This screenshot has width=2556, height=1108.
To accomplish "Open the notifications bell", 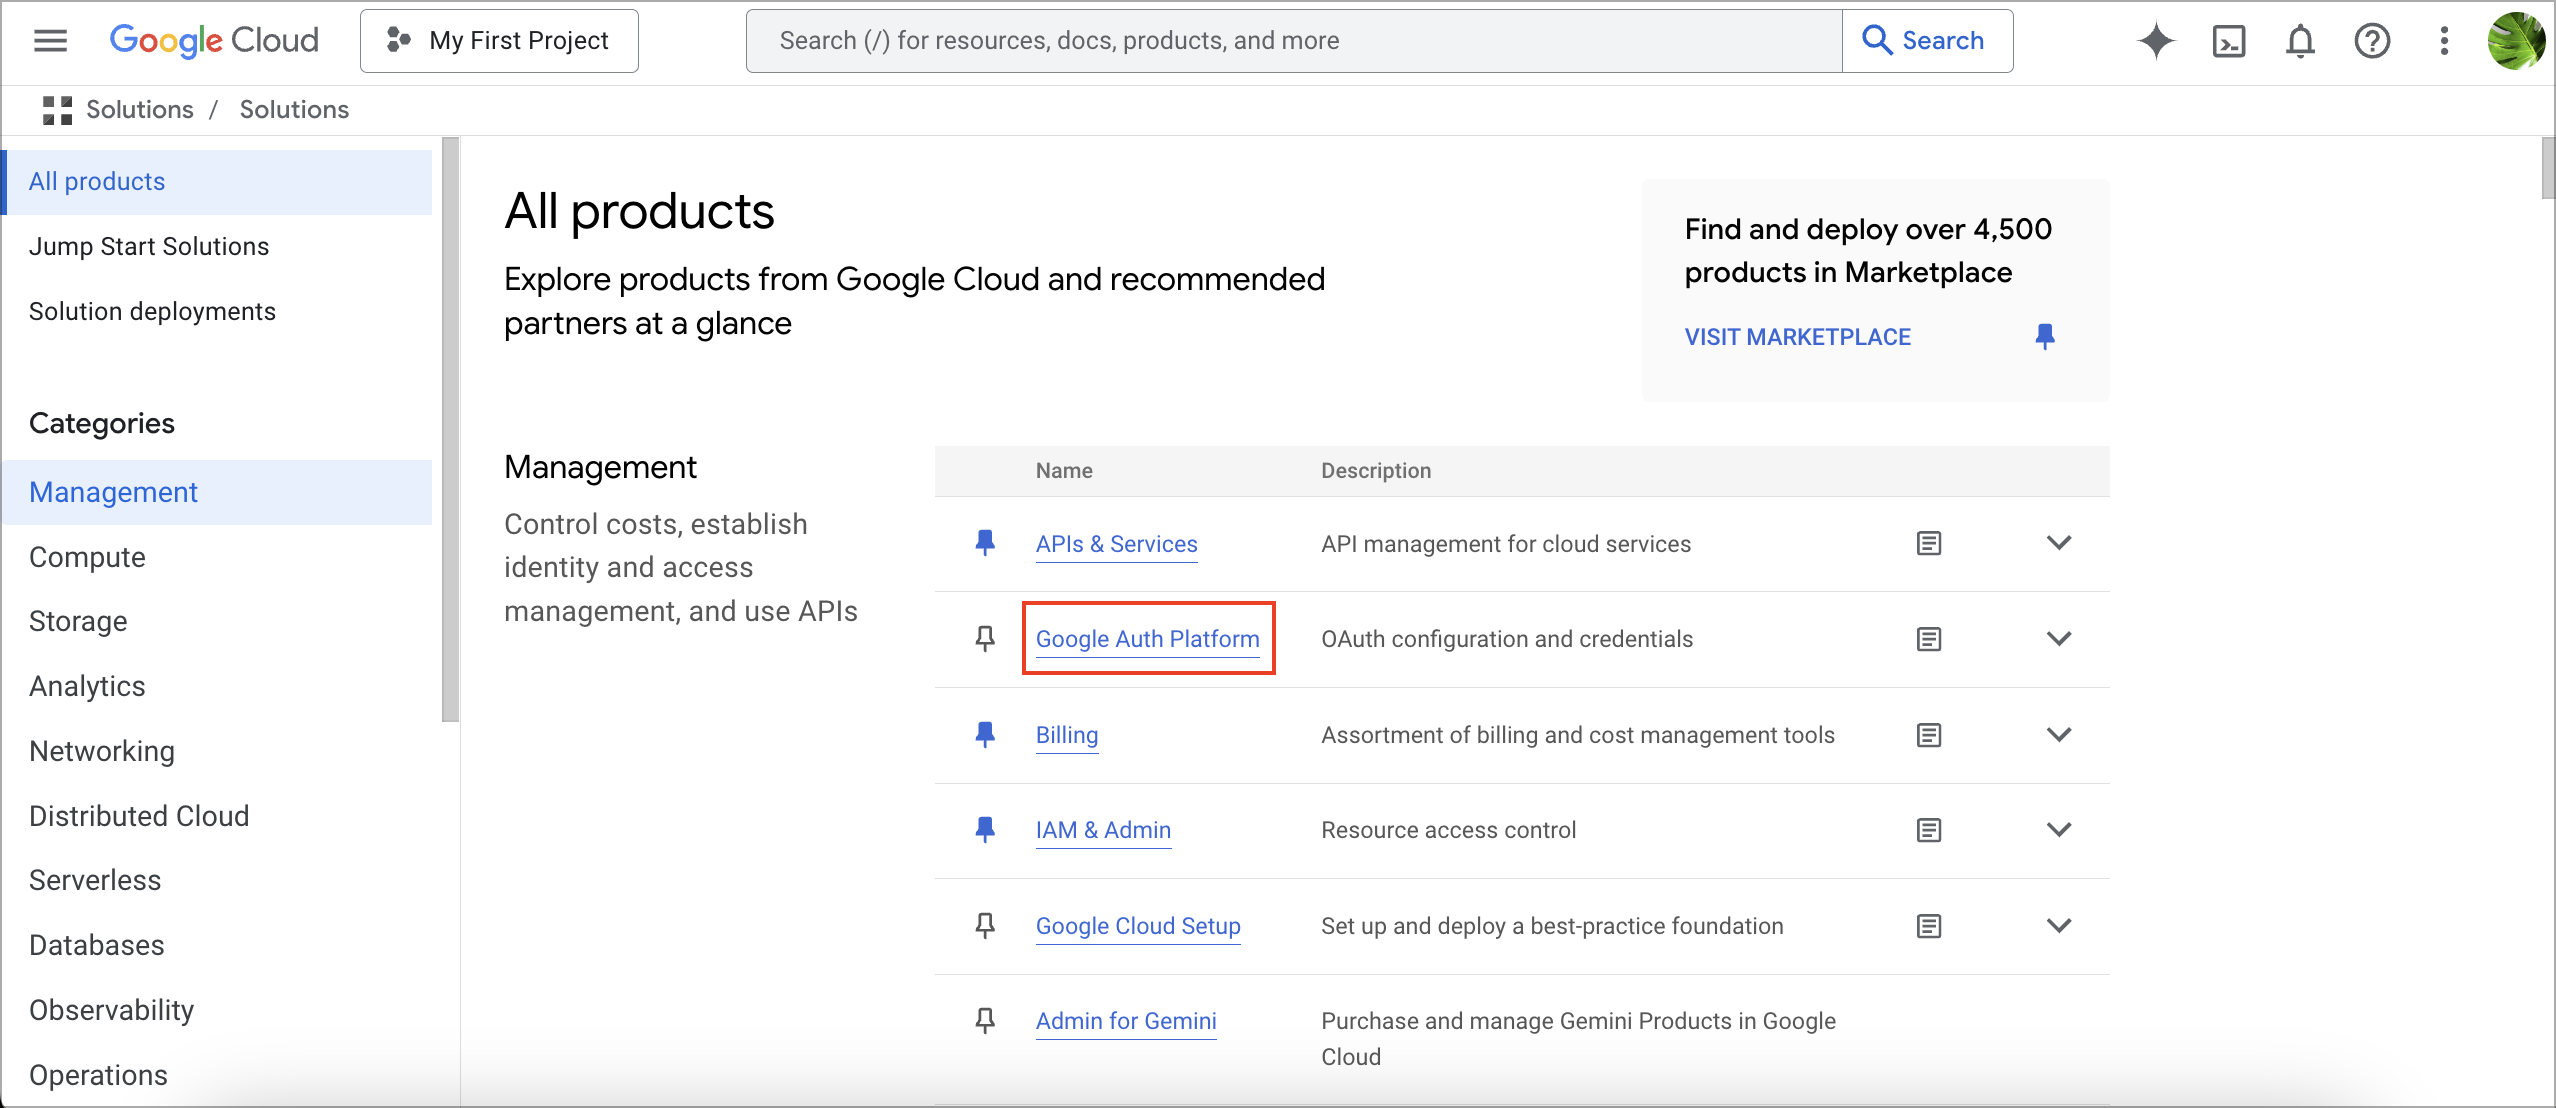I will tap(2300, 41).
